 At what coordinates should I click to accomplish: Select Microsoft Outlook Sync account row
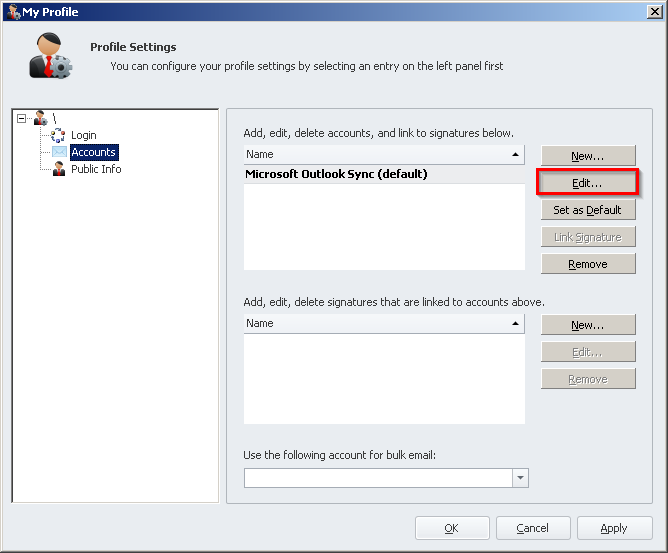click(336, 174)
